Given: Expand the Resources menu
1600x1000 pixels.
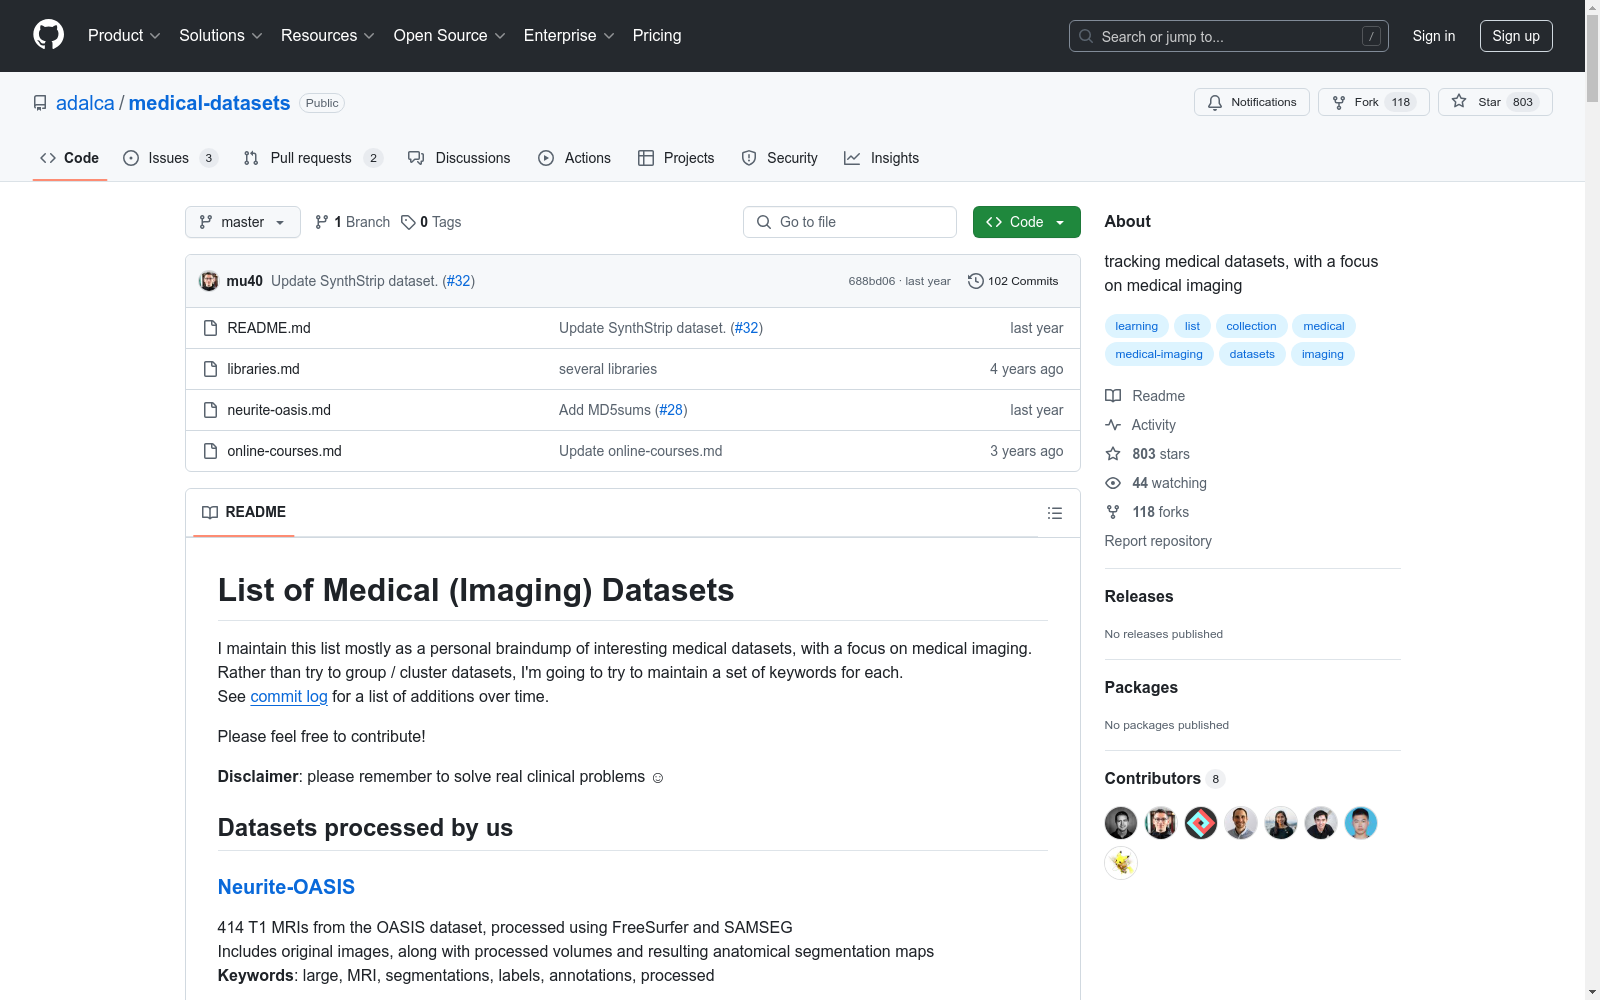Looking at the screenshot, I should (328, 36).
